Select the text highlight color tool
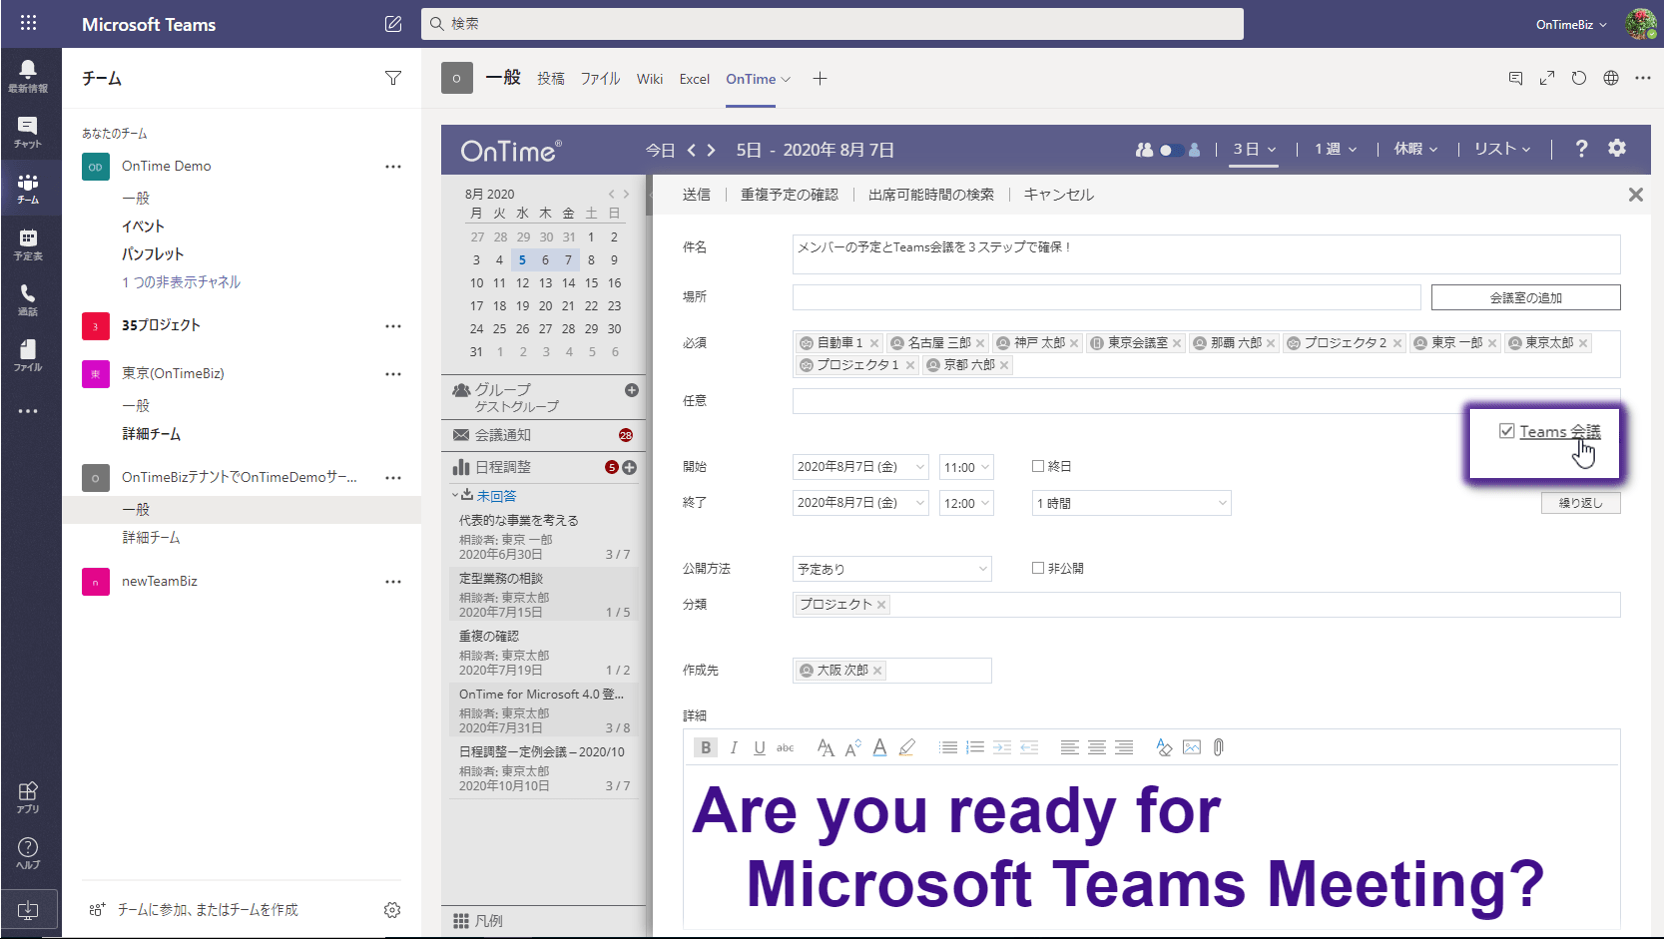 pos(907,747)
